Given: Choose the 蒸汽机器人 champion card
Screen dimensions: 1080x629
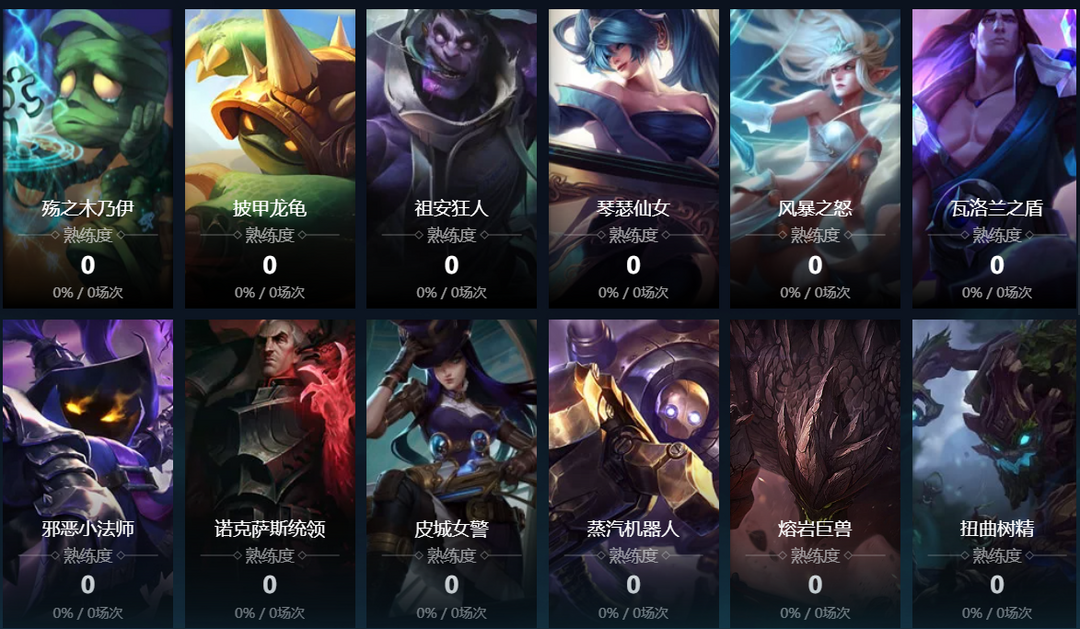Looking at the screenshot, I should click(x=634, y=474).
